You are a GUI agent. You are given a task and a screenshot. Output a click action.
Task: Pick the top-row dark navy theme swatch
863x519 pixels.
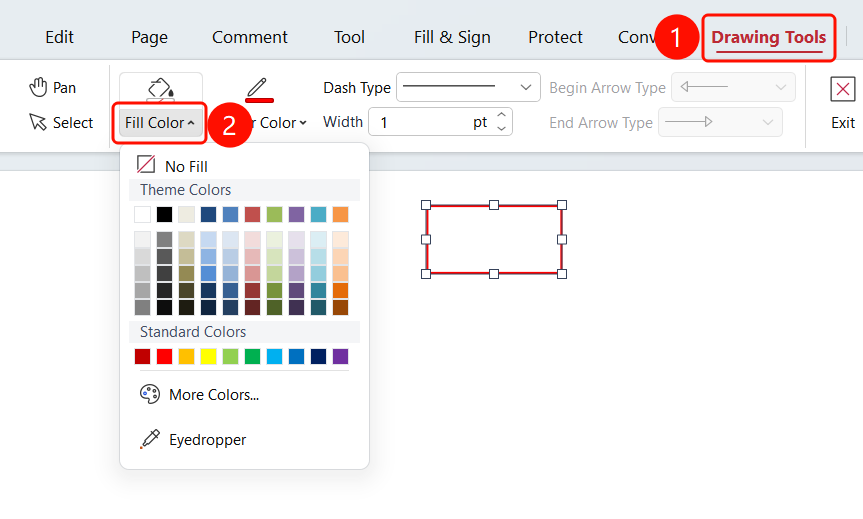coord(209,214)
